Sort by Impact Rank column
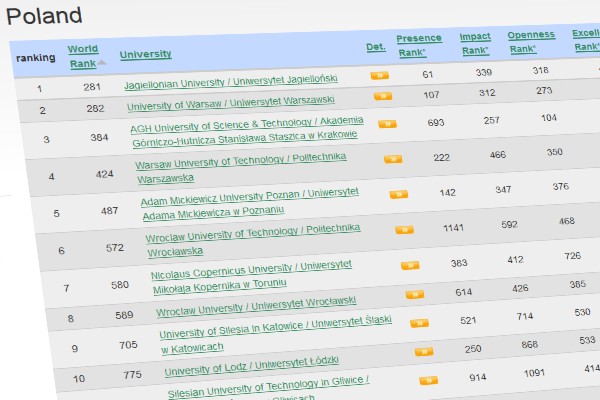 coord(475,43)
